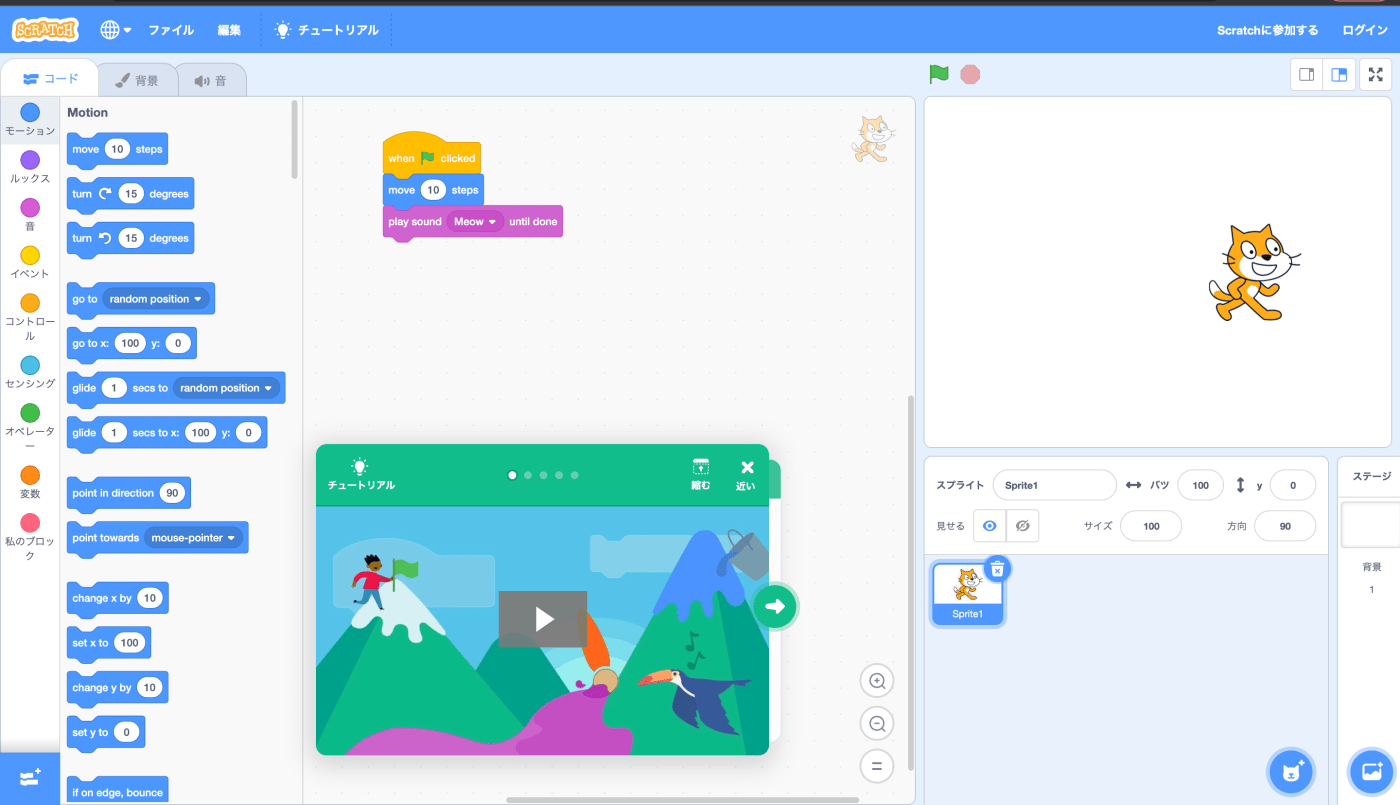This screenshot has width=1400, height=805.
Task: Show the sprite with the eye icon
Action: click(x=990, y=526)
